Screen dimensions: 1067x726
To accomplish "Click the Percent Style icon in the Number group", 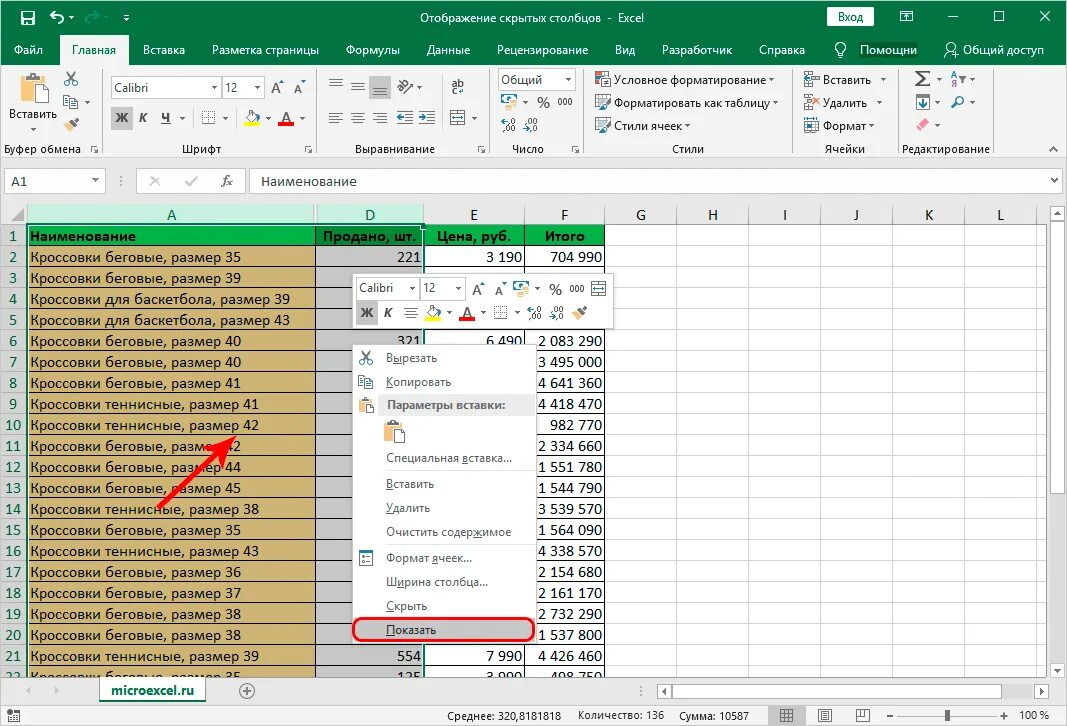I will [543, 102].
